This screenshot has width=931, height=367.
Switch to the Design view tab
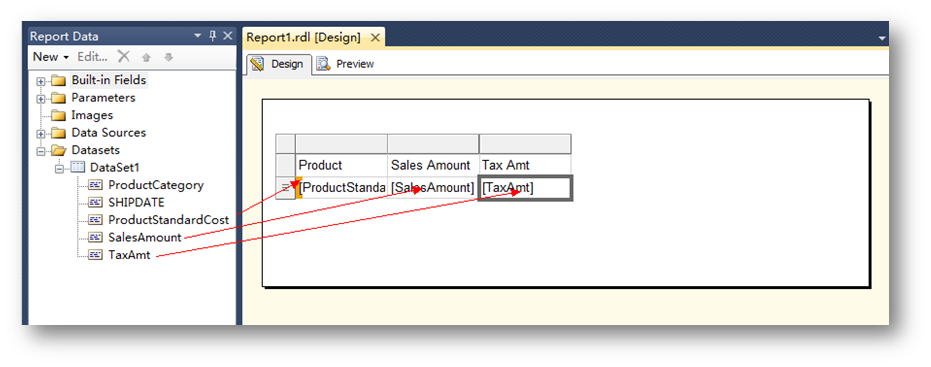pyautogui.click(x=278, y=64)
